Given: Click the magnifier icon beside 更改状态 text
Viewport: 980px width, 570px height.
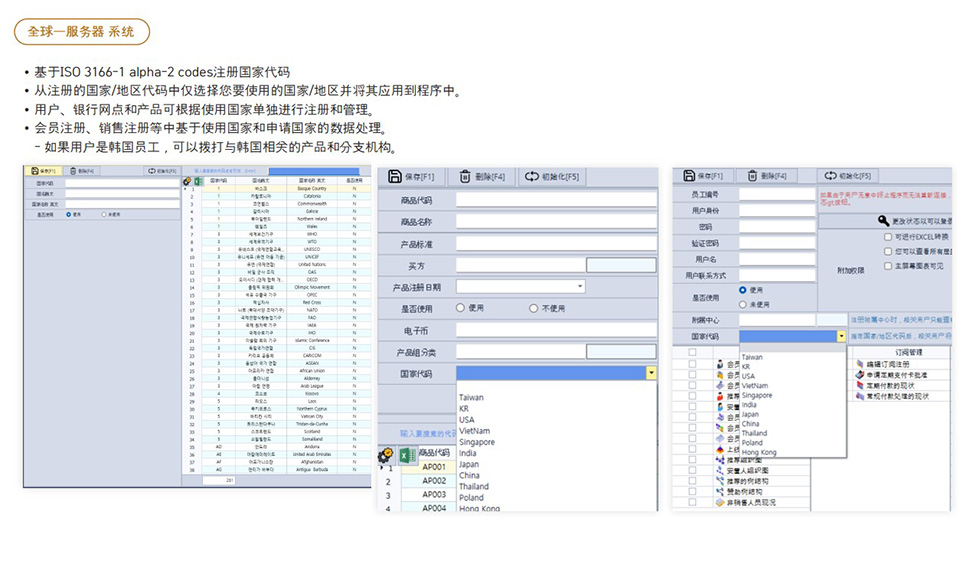Looking at the screenshot, I should coord(883,220).
